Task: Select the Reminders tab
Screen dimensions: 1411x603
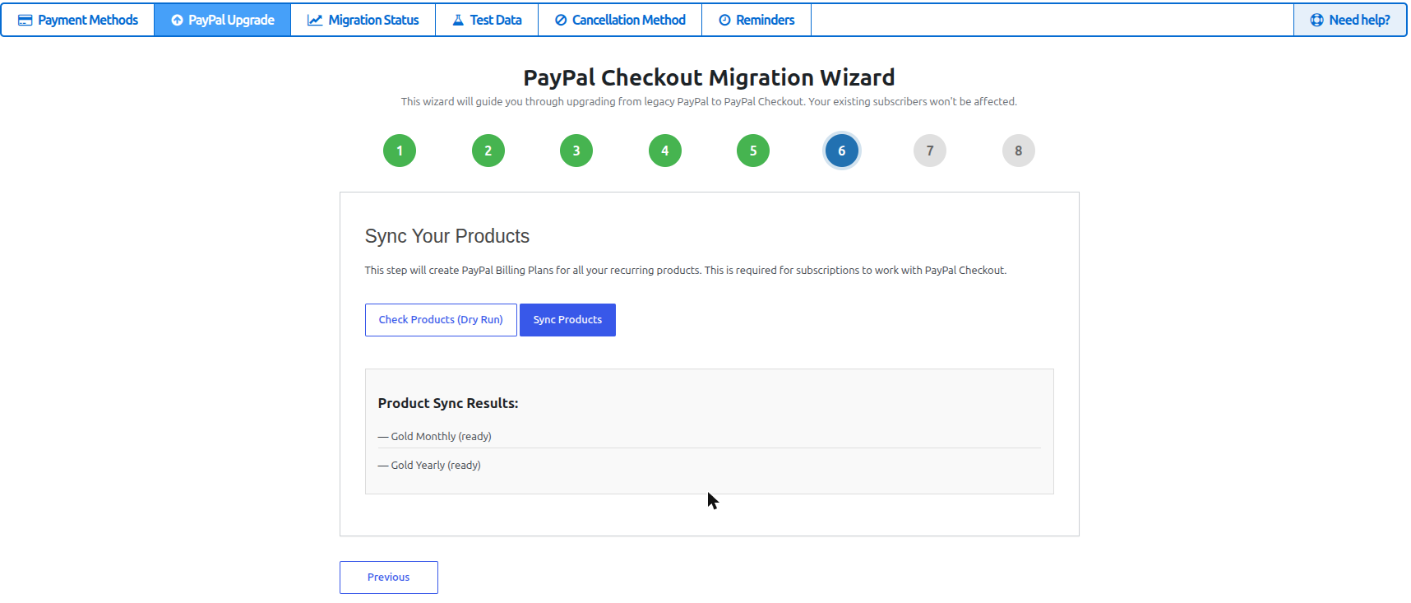Action: 756,20
